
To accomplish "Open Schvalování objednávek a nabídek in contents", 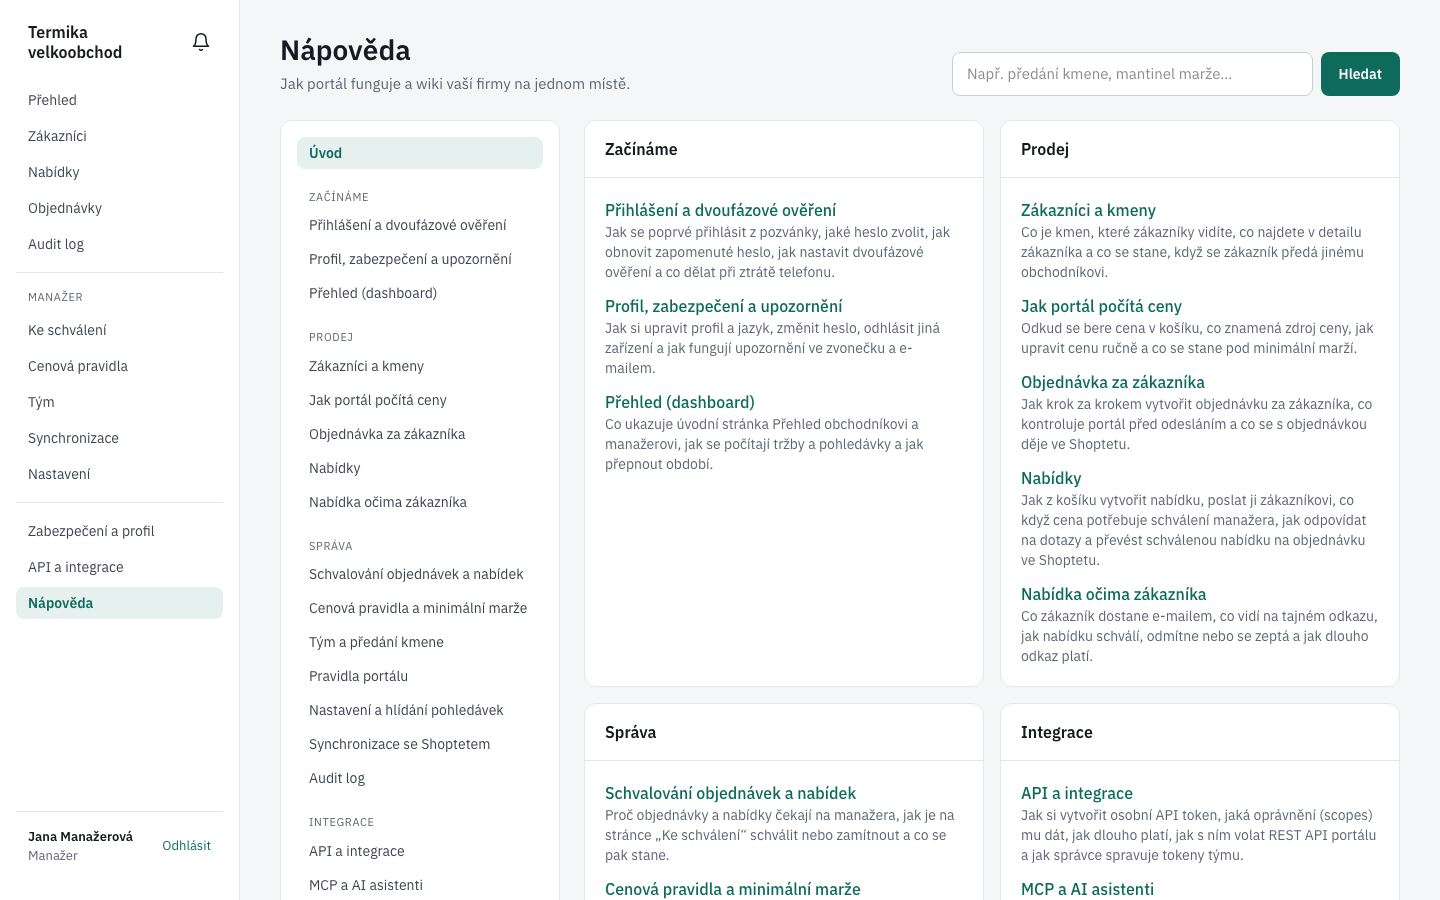I will pyautogui.click(x=420, y=574).
